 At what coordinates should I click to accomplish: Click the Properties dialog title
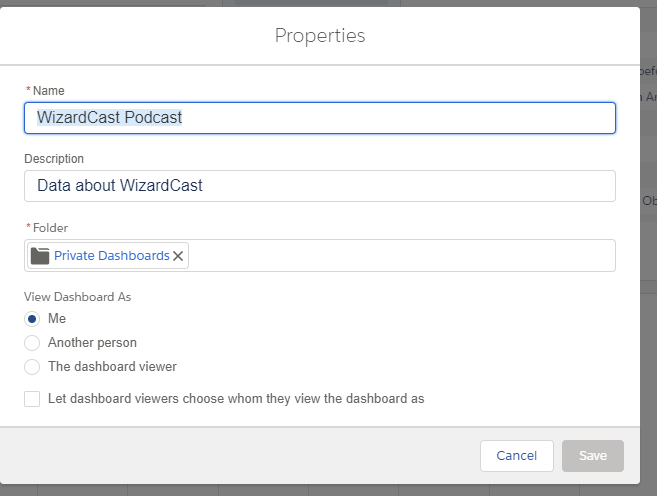pos(320,36)
